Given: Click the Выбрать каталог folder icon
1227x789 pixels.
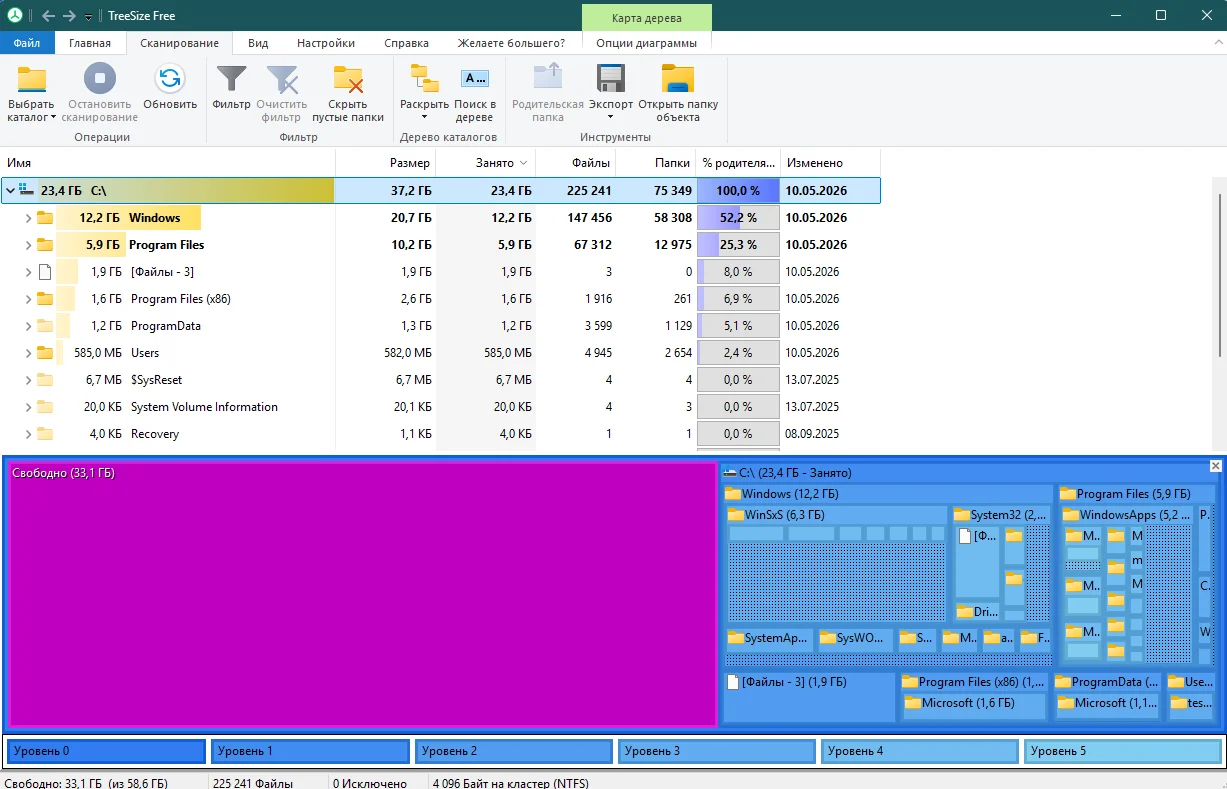Looking at the screenshot, I should [32, 79].
